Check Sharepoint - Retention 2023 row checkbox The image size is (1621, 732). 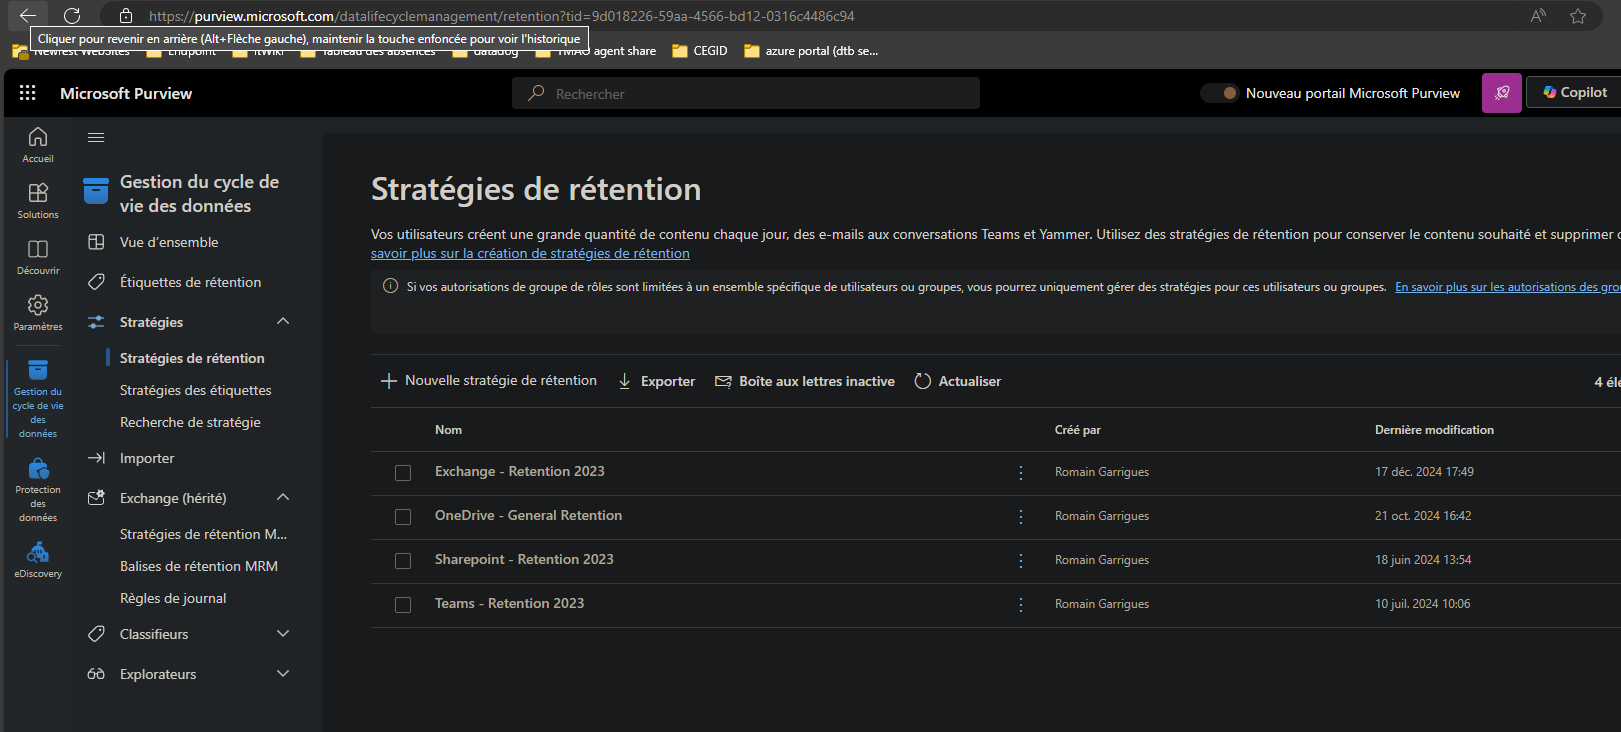[x=403, y=561]
